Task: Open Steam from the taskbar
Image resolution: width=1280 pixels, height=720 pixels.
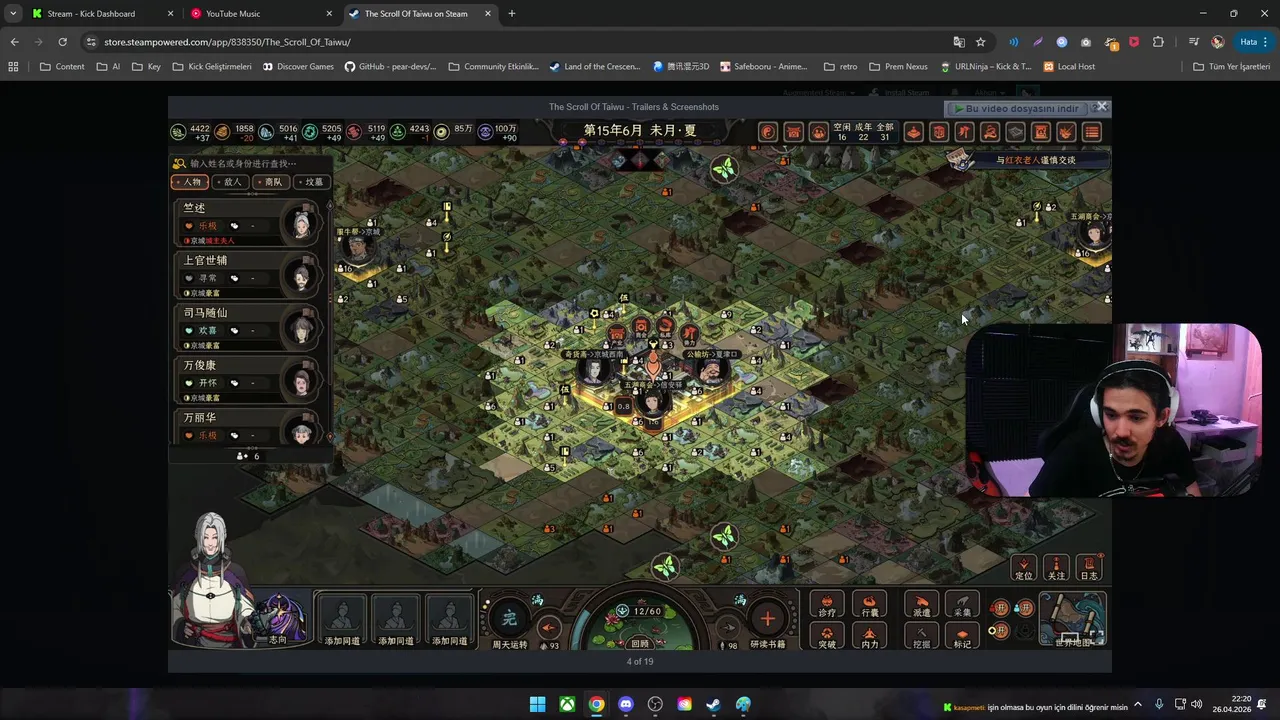Action: 713,704
